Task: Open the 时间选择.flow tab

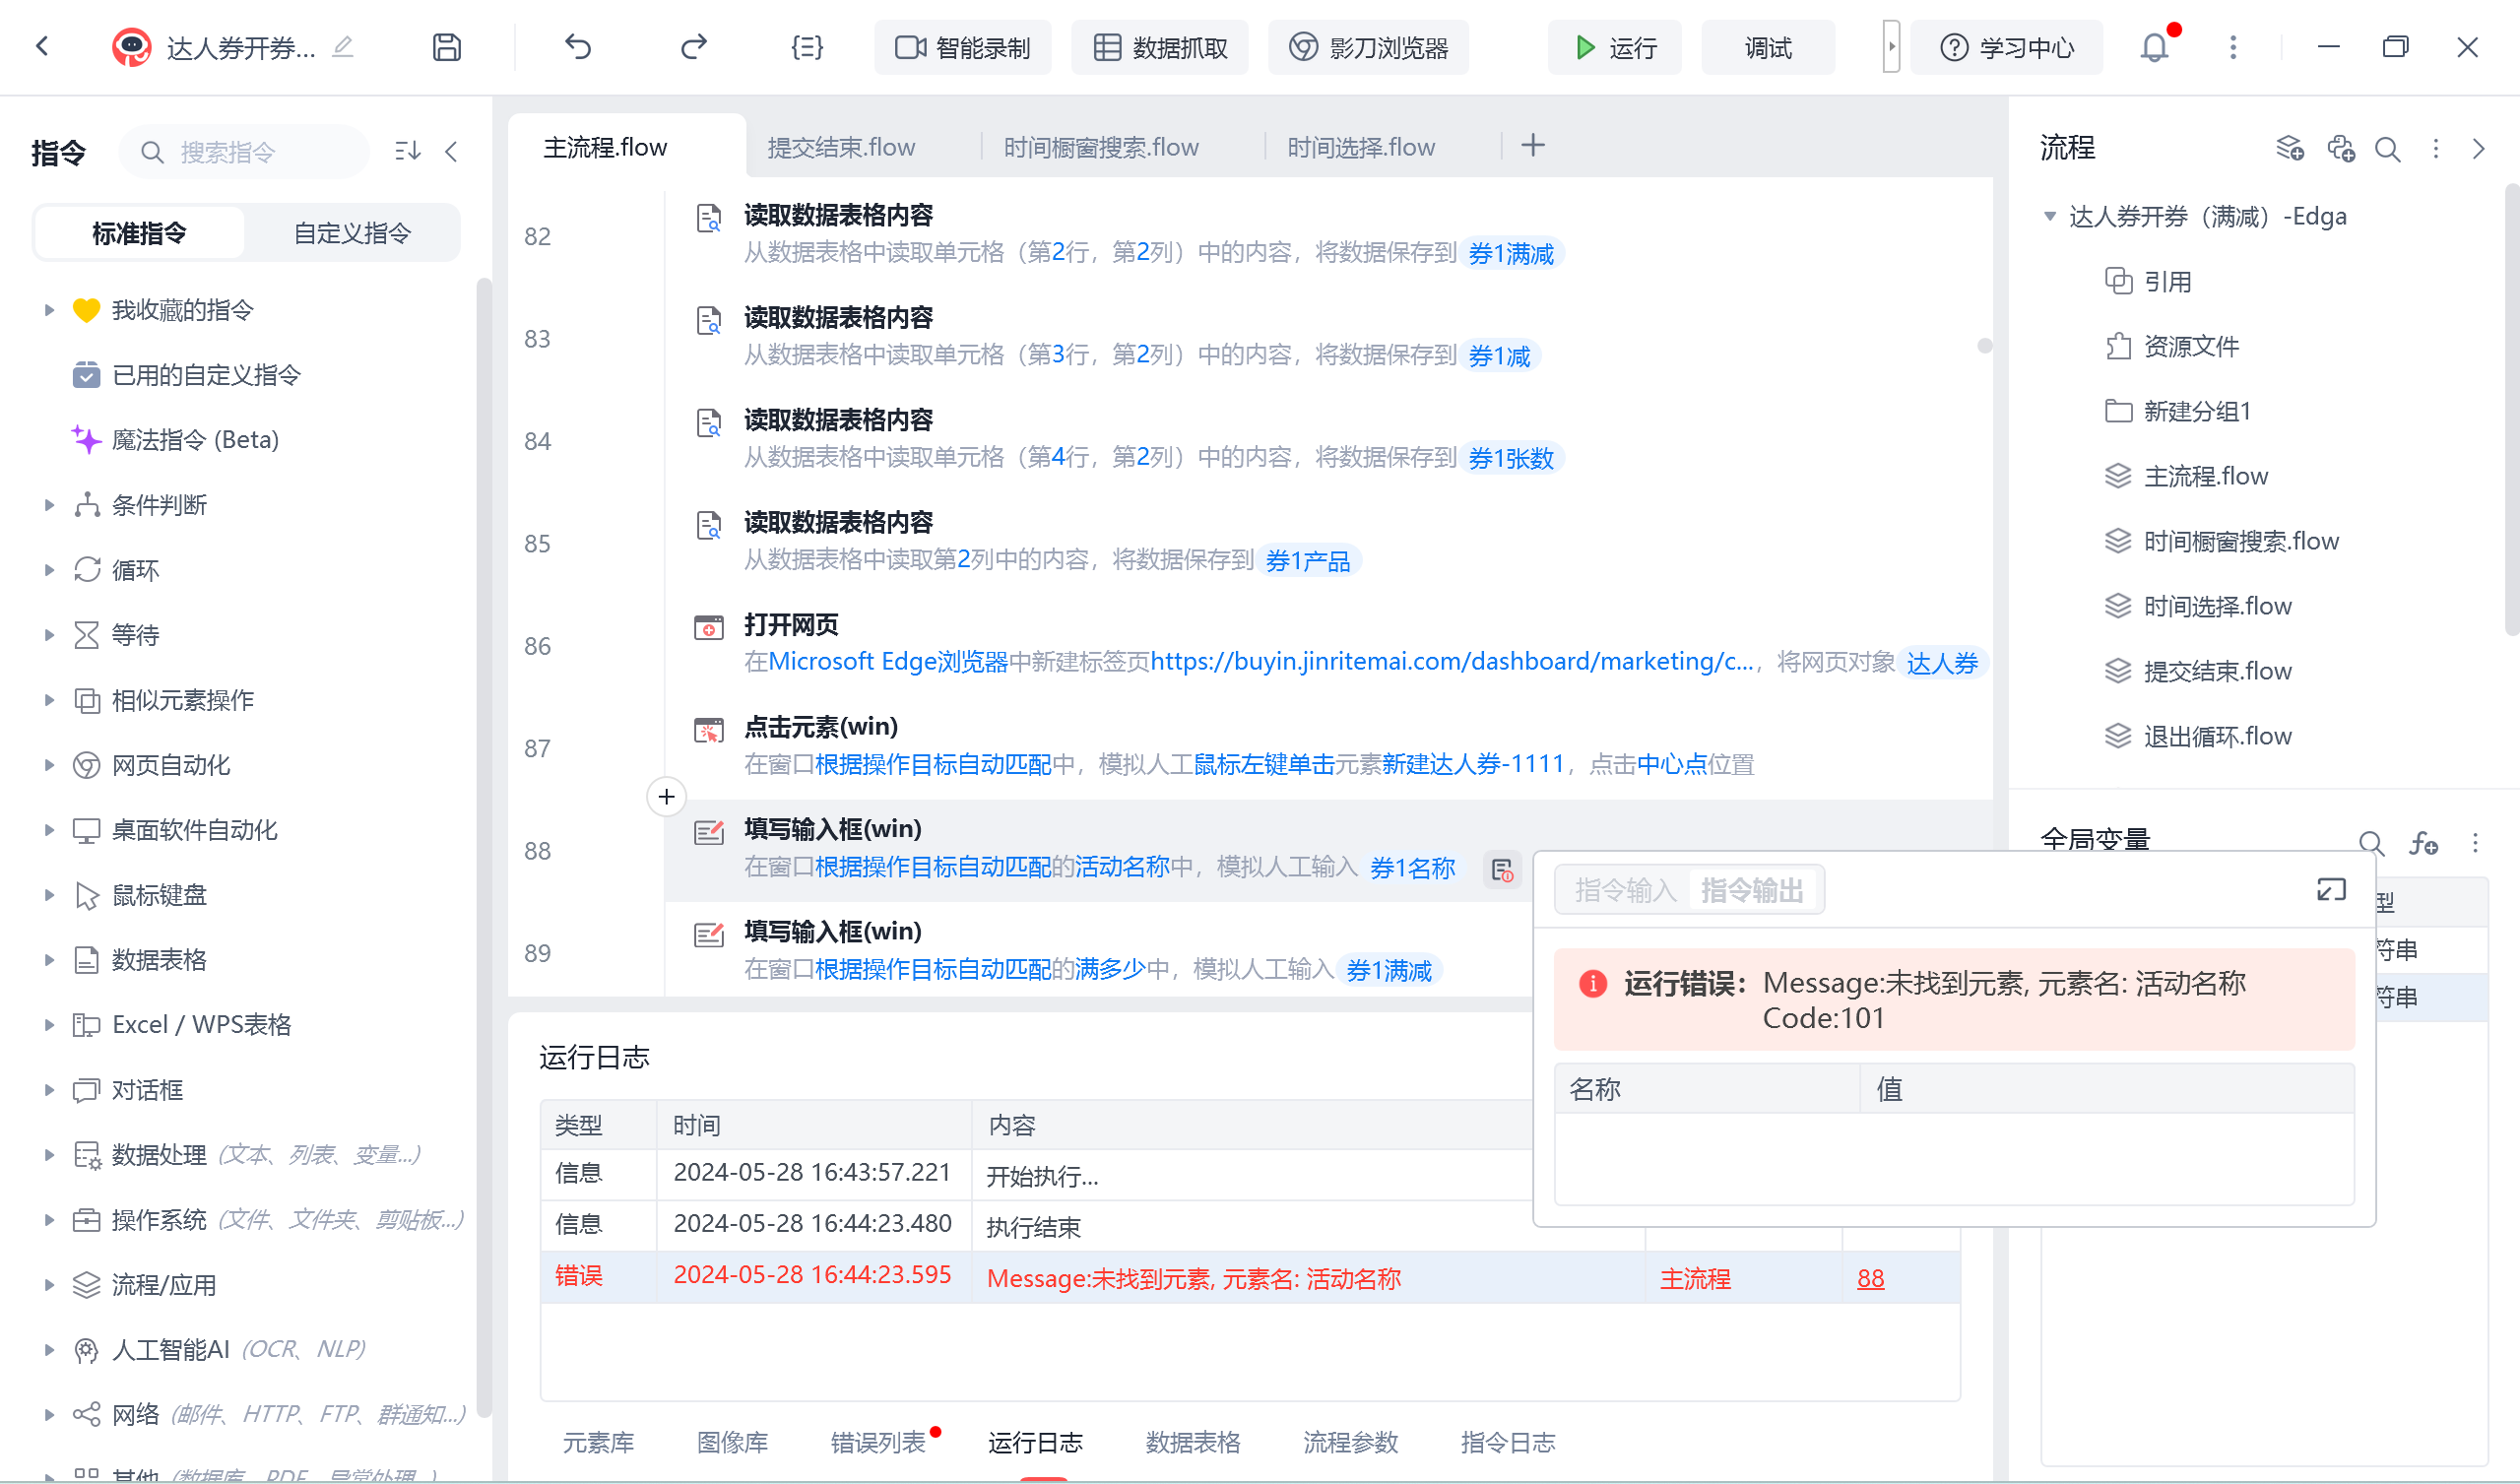Action: (x=1360, y=147)
